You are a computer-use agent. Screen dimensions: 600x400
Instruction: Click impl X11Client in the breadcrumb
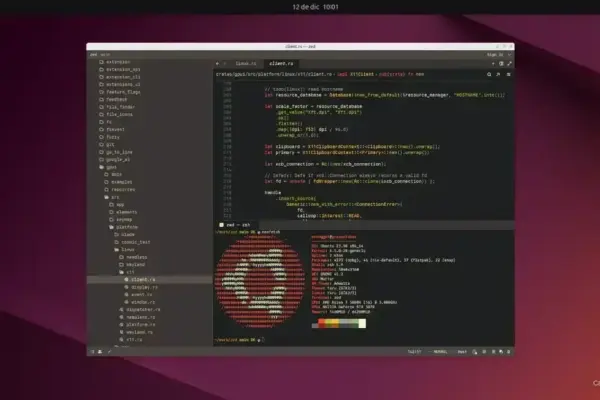pos(355,74)
